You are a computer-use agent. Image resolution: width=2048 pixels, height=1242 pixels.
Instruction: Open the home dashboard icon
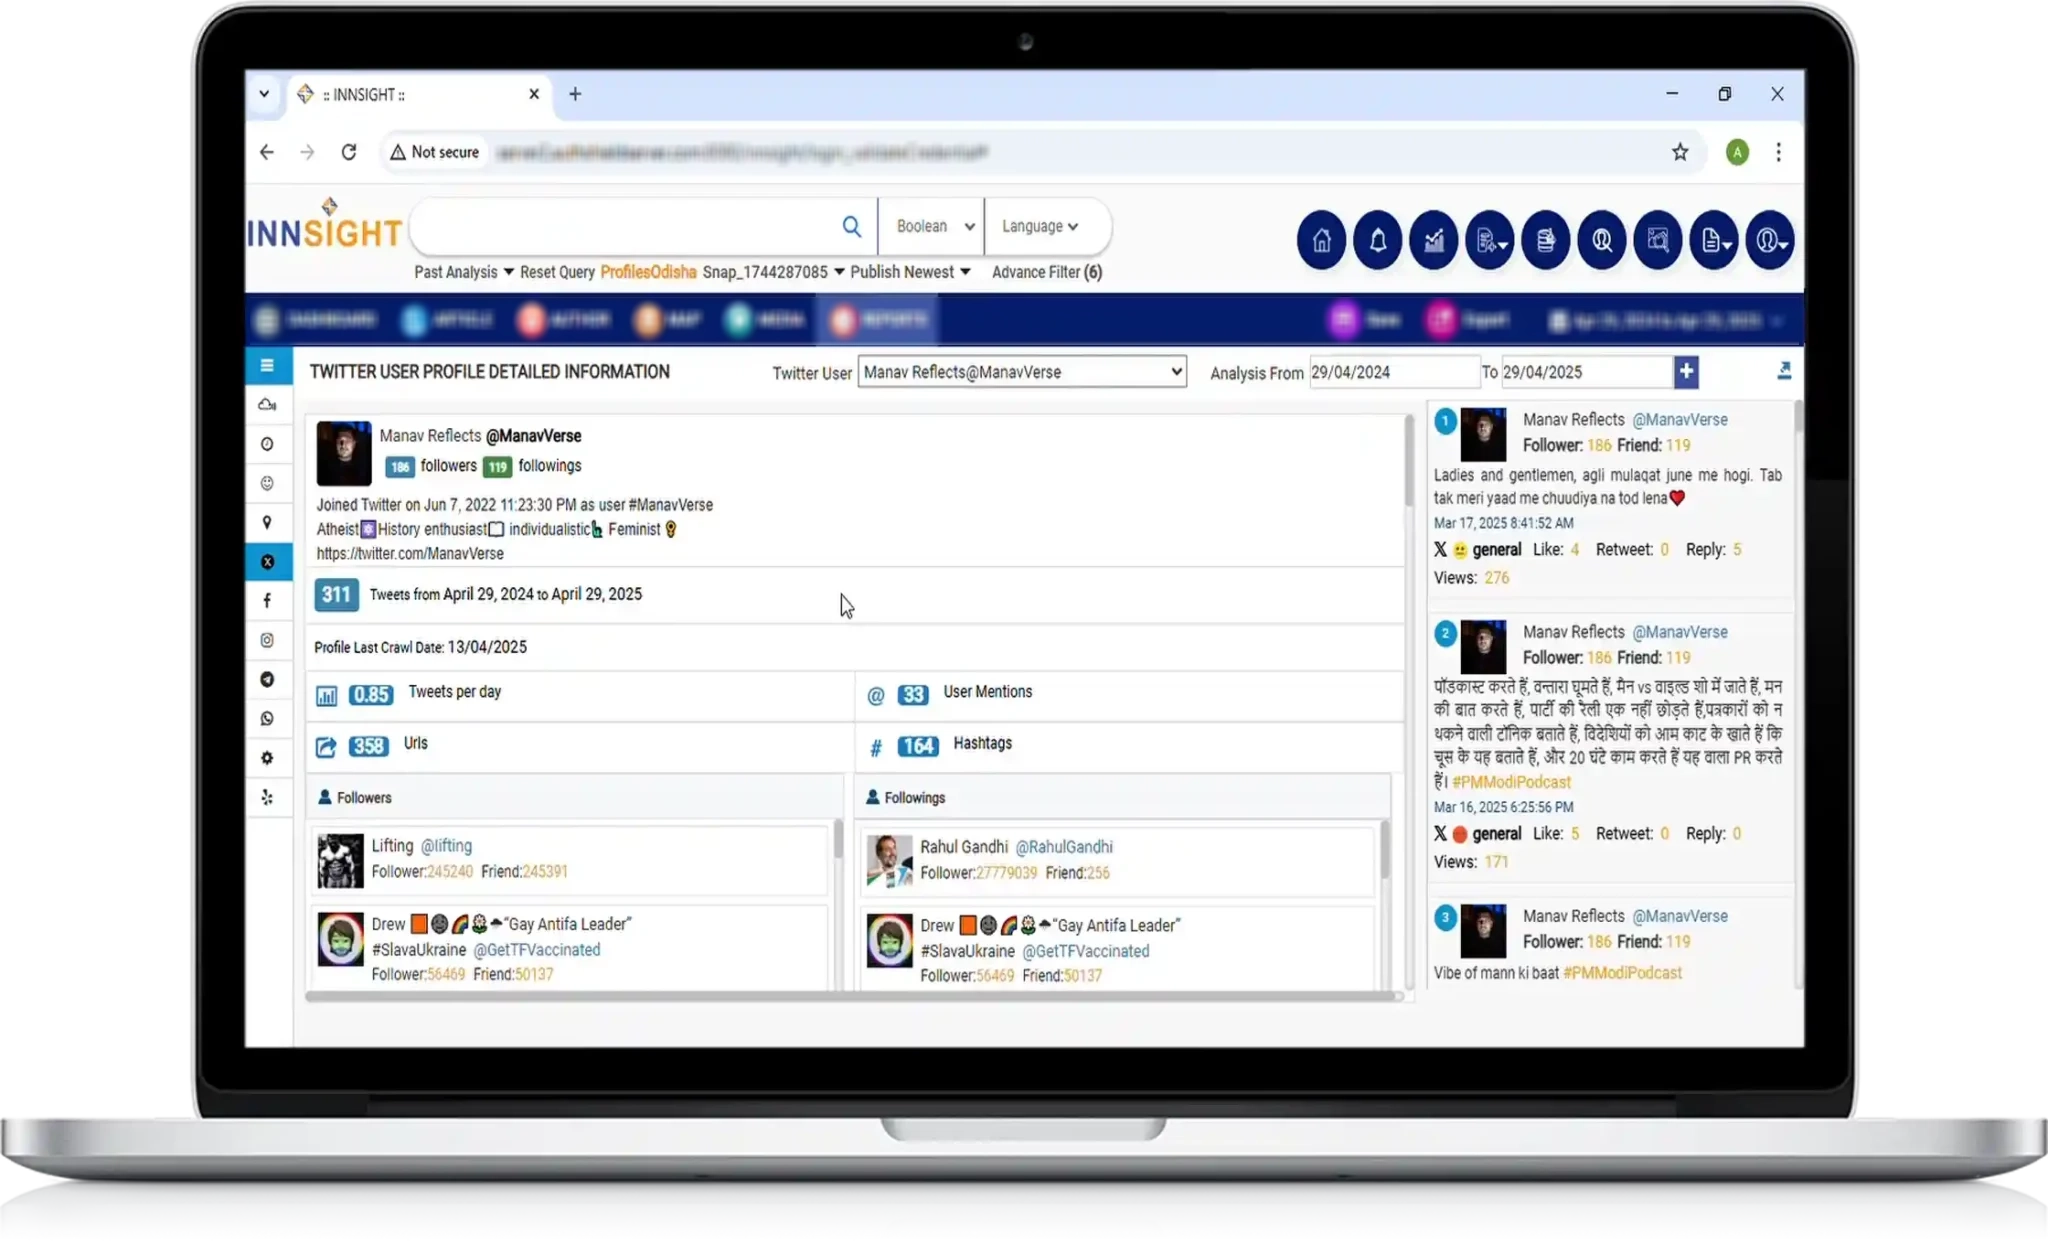[1321, 241]
